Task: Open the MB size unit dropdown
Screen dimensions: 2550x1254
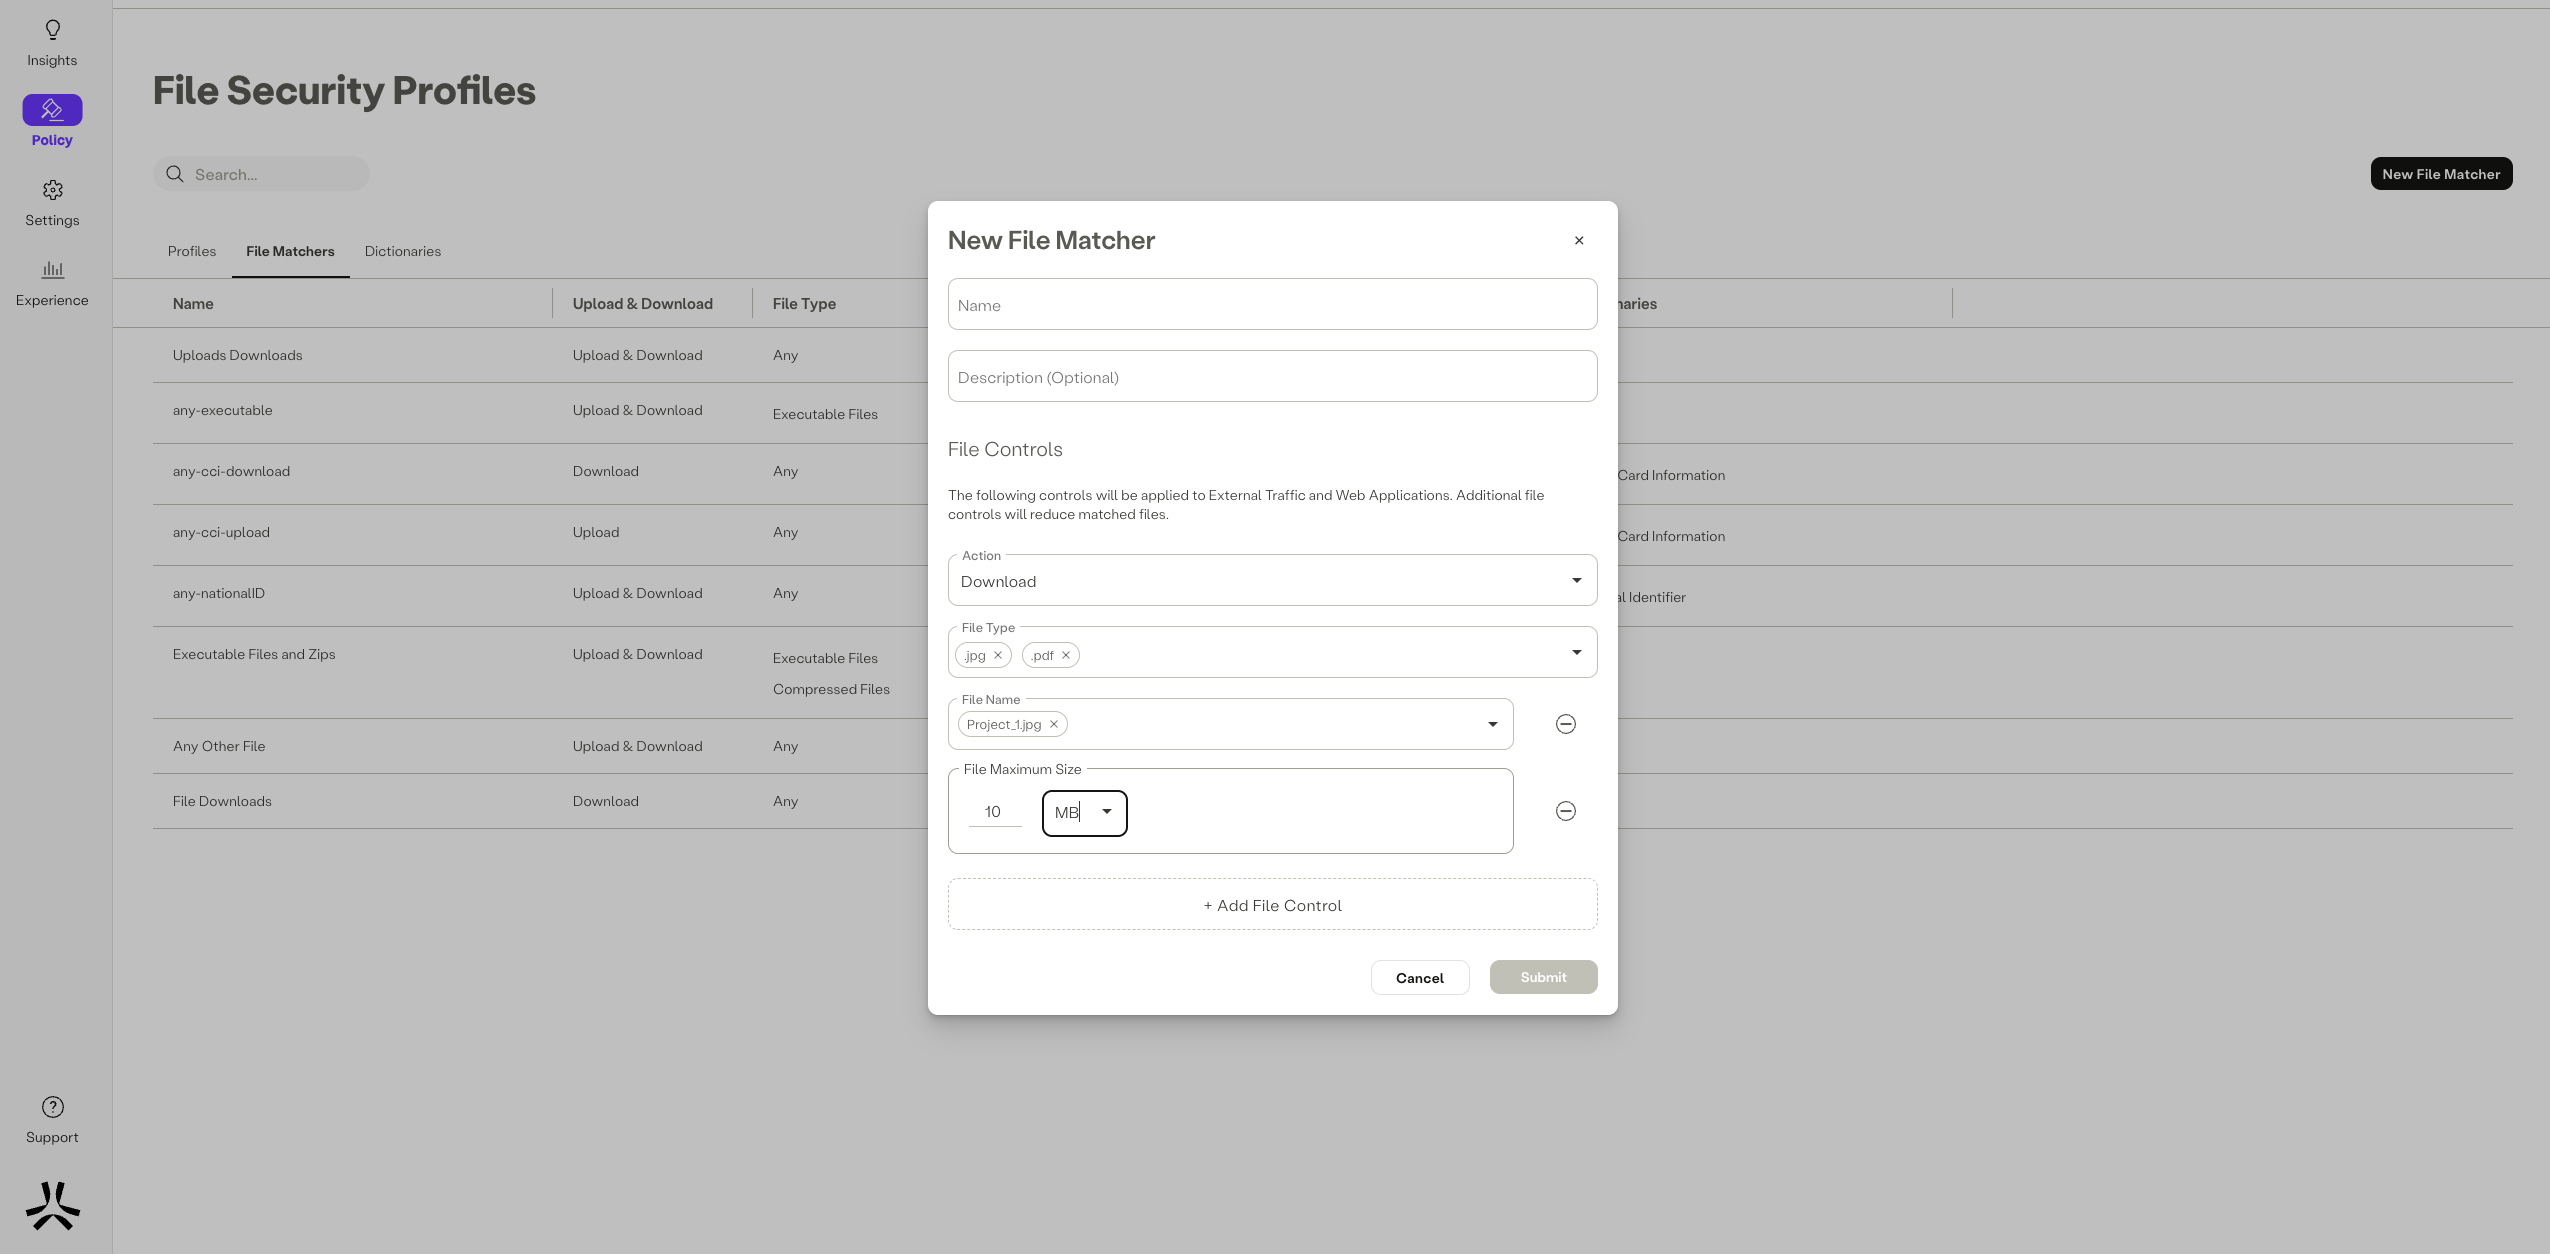Action: pos(1106,812)
